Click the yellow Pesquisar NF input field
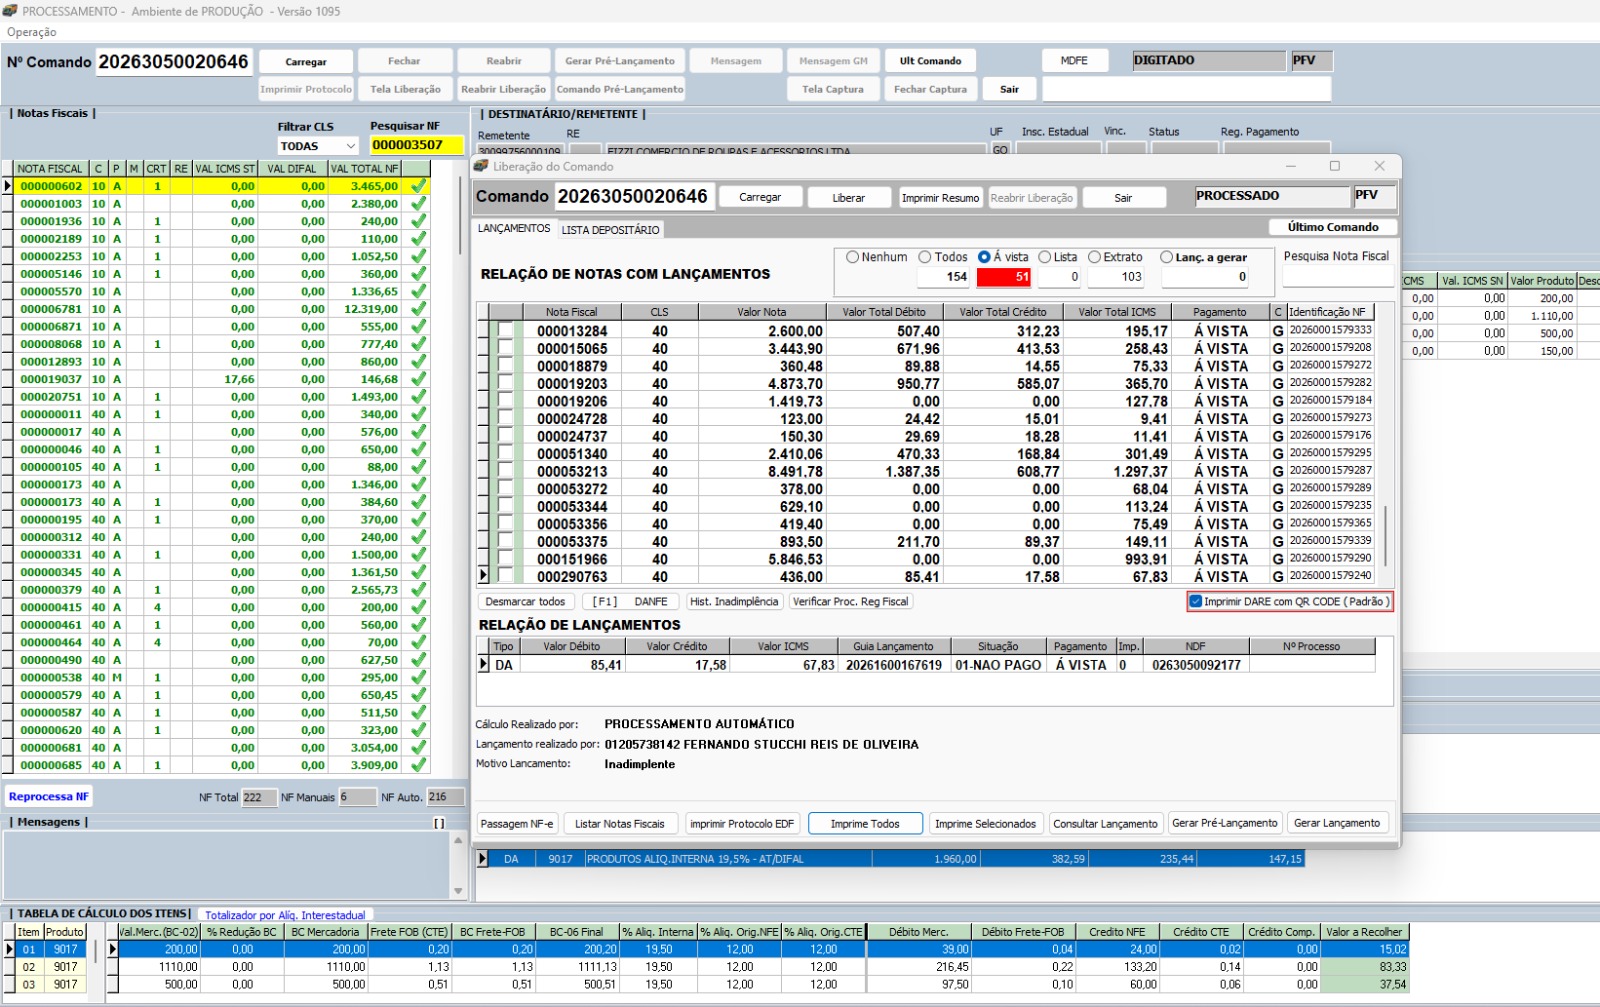 tap(416, 145)
